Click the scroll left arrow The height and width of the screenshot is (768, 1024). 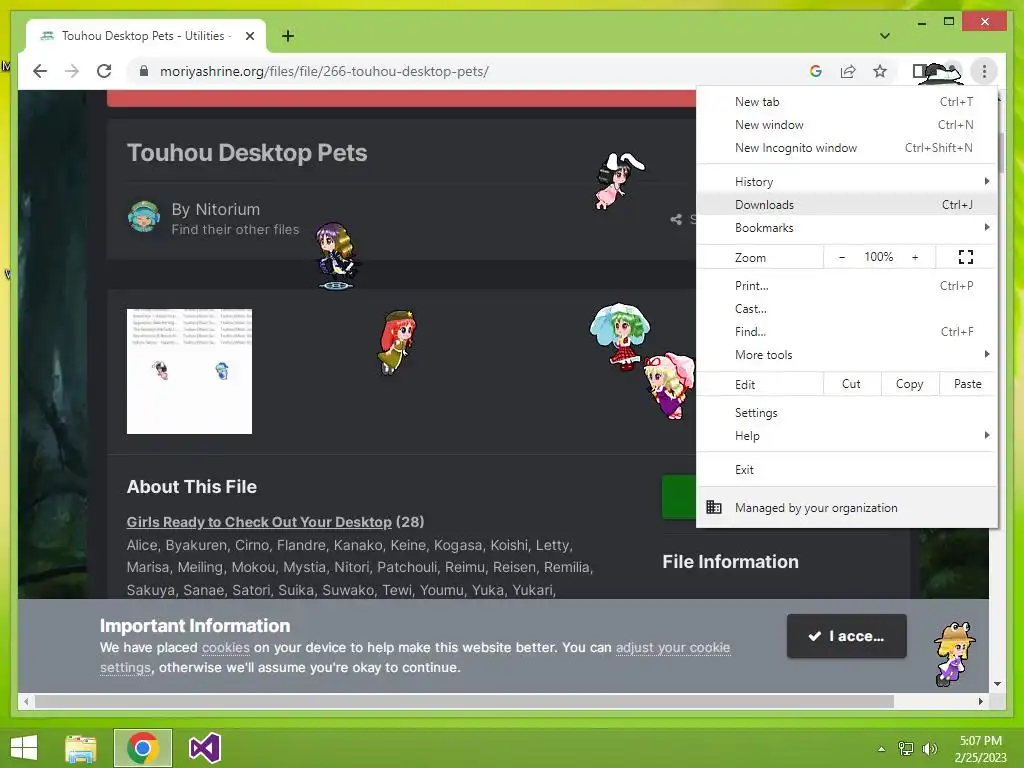[x=26, y=701]
